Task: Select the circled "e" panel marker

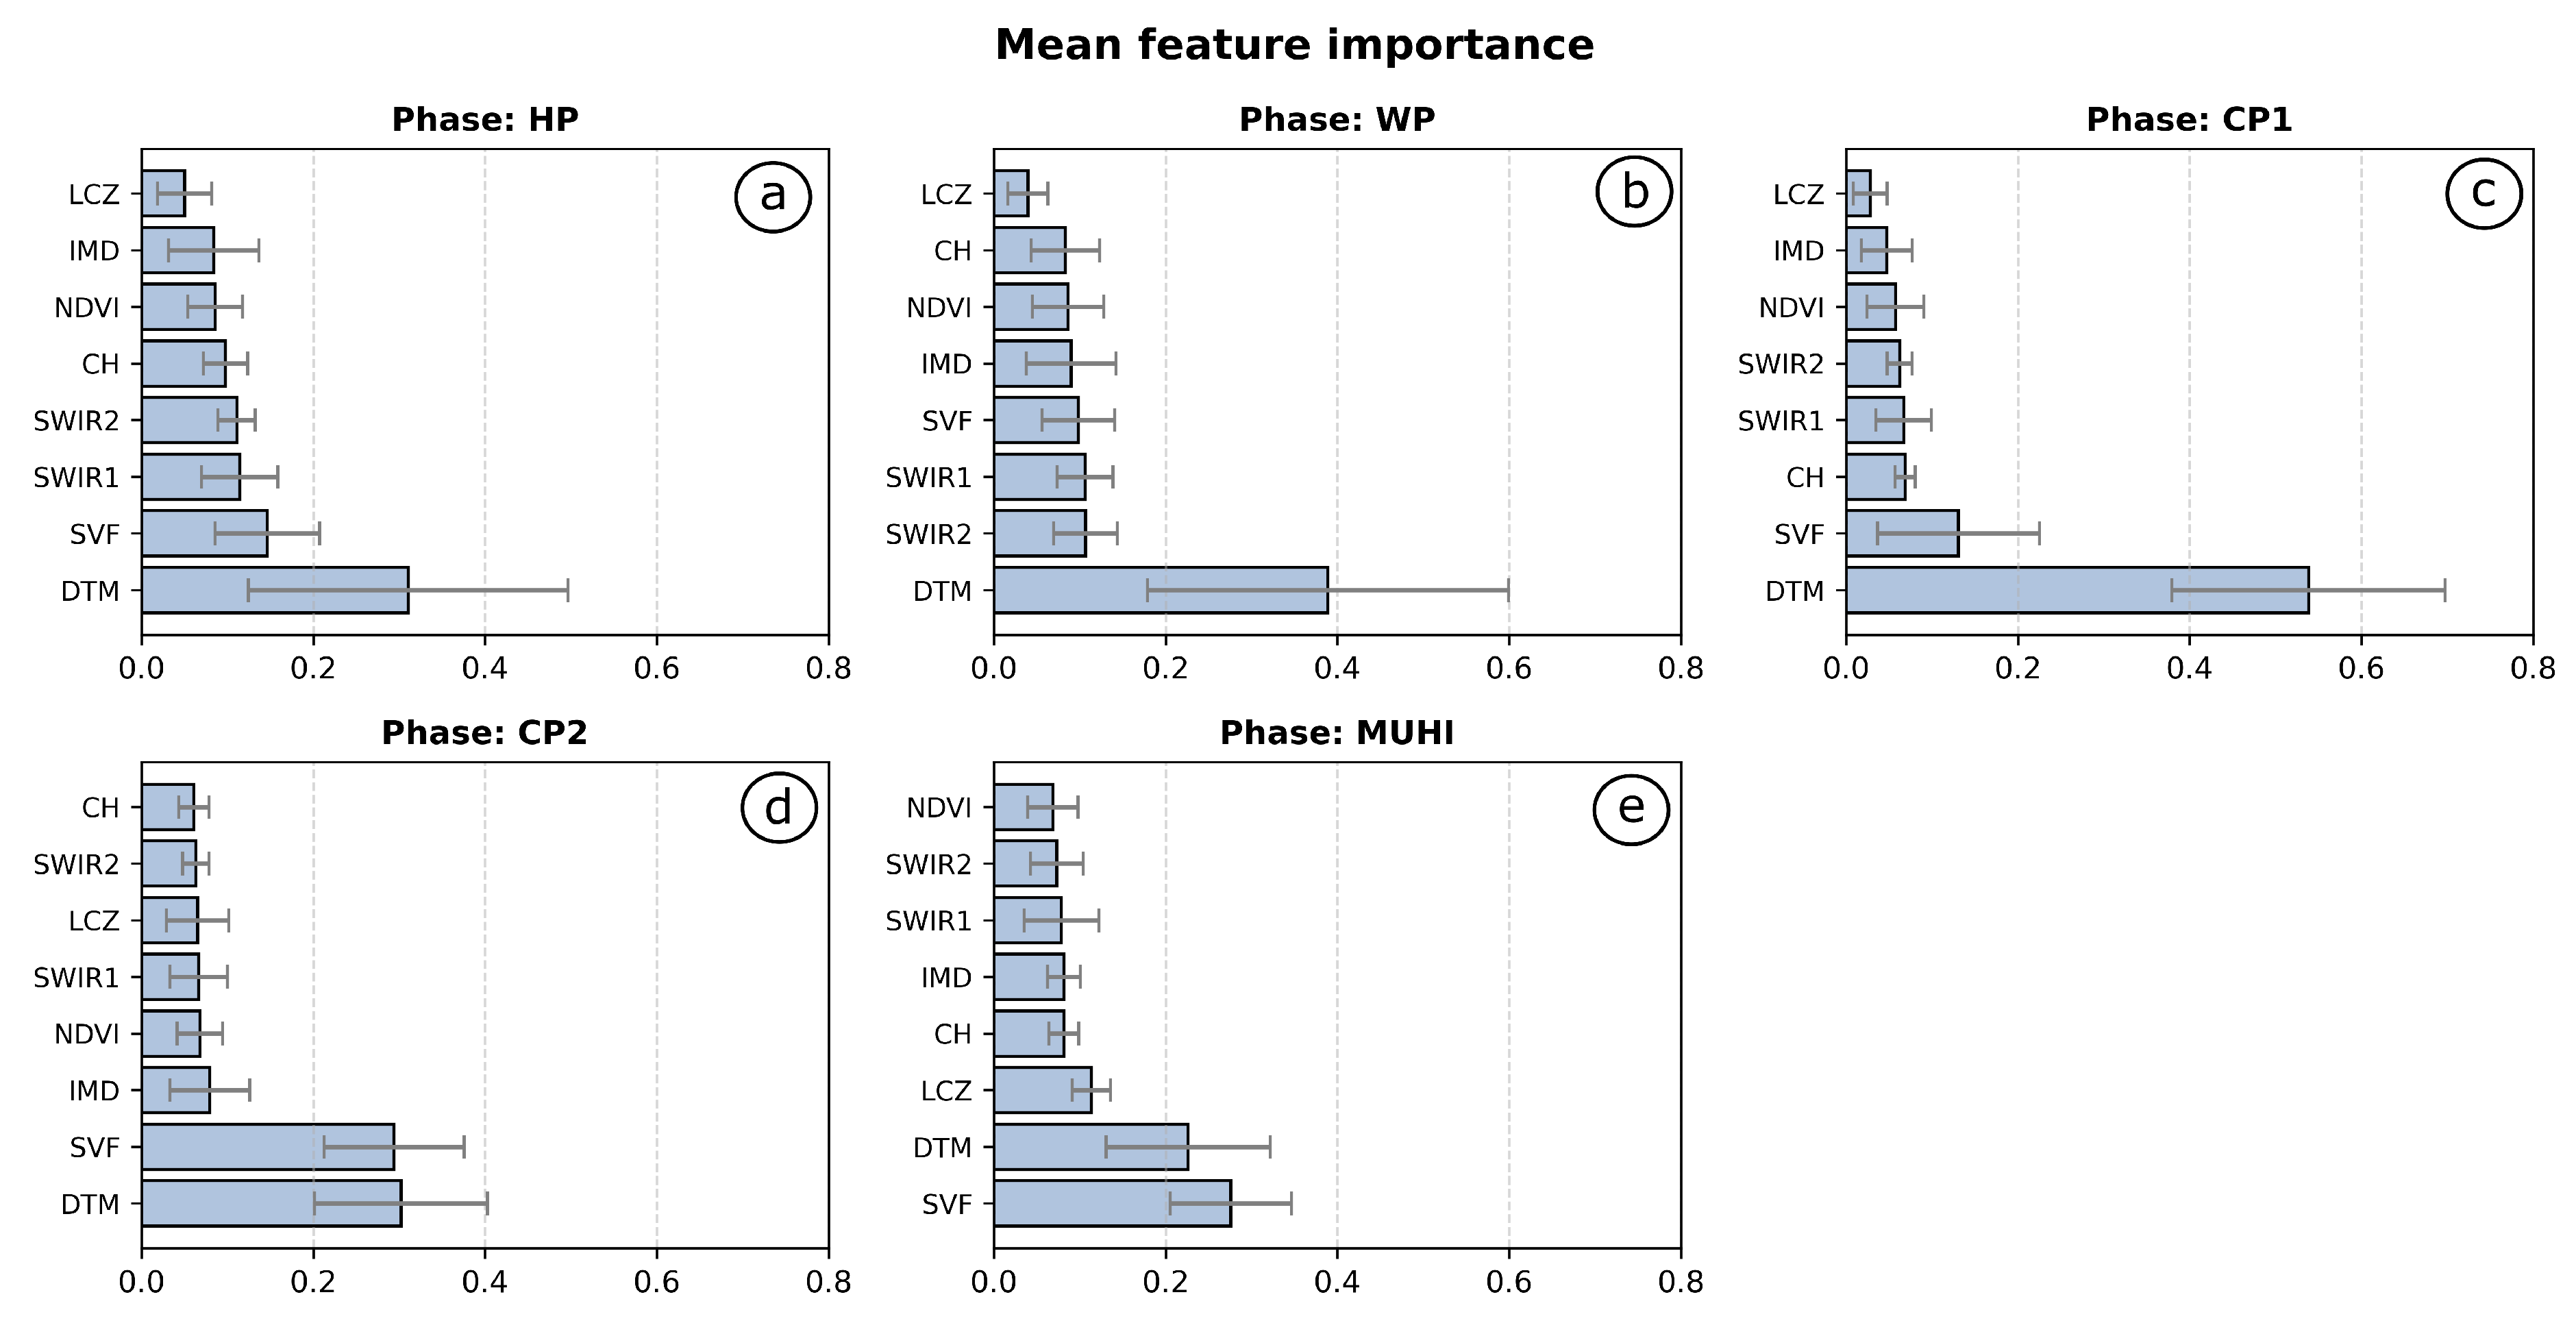Action: pos(1631,806)
